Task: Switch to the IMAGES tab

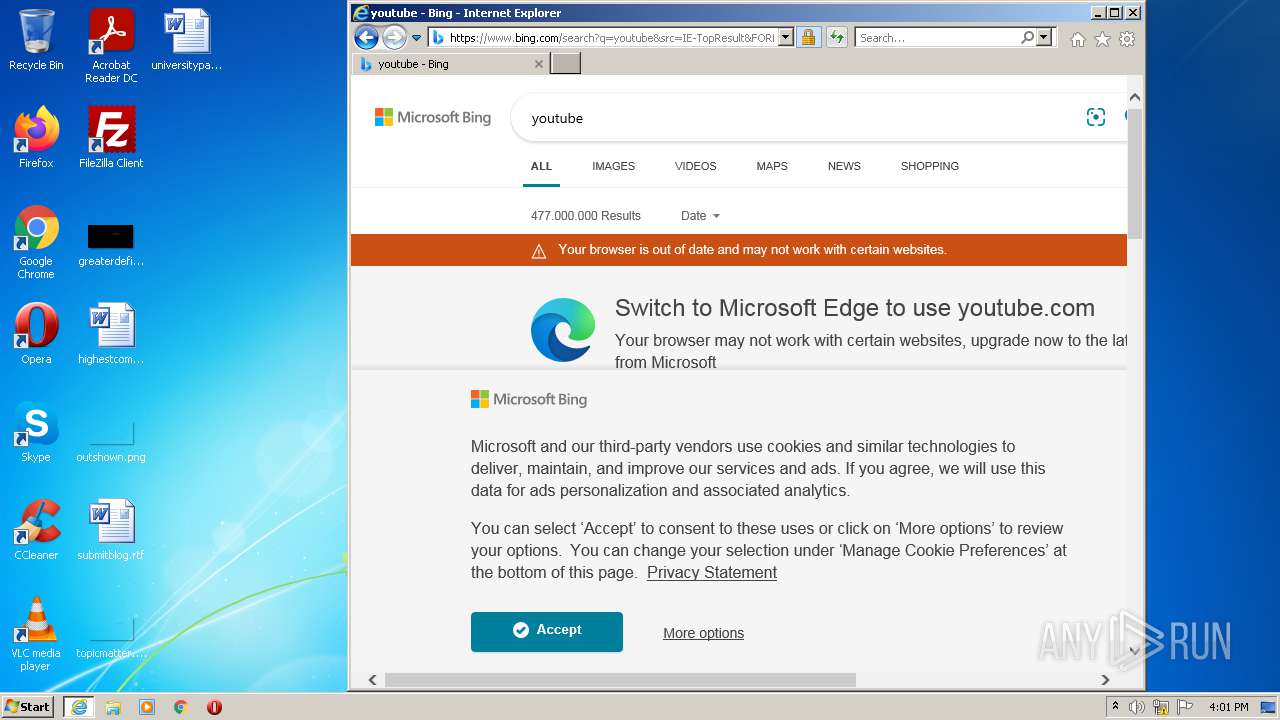Action: pyautogui.click(x=613, y=166)
